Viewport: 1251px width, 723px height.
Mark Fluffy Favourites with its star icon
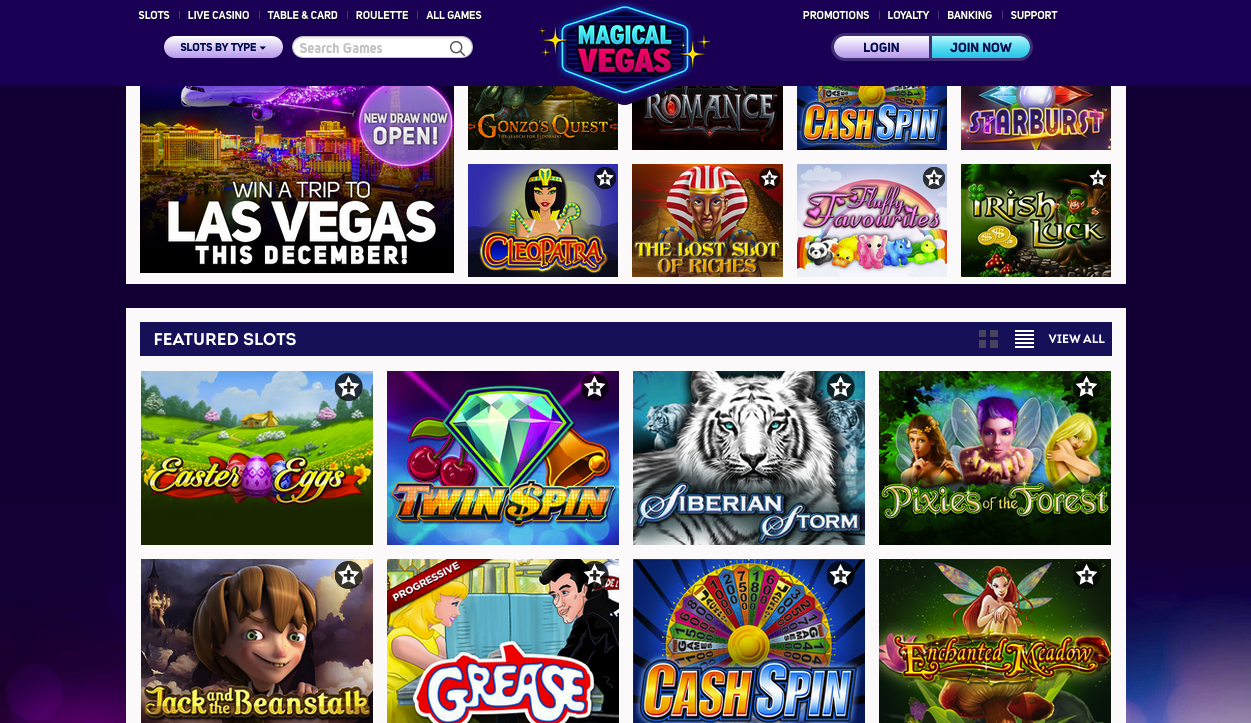click(x=933, y=178)
